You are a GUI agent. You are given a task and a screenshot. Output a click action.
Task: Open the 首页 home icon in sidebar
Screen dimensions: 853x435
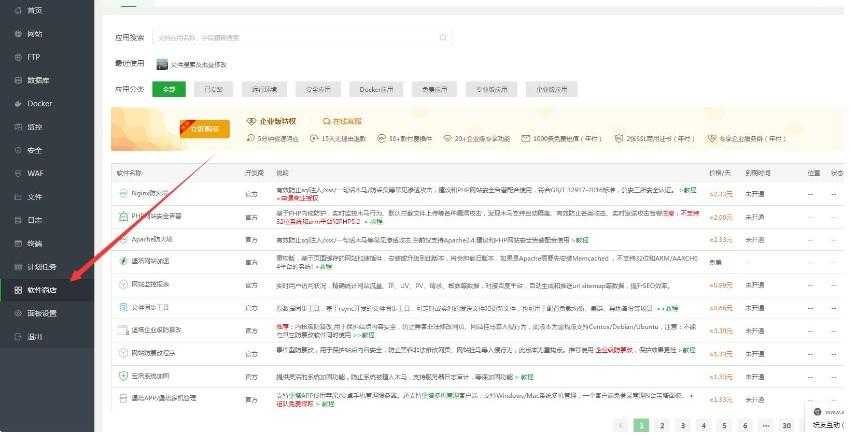pyautogui.click(x=18, y=10)
